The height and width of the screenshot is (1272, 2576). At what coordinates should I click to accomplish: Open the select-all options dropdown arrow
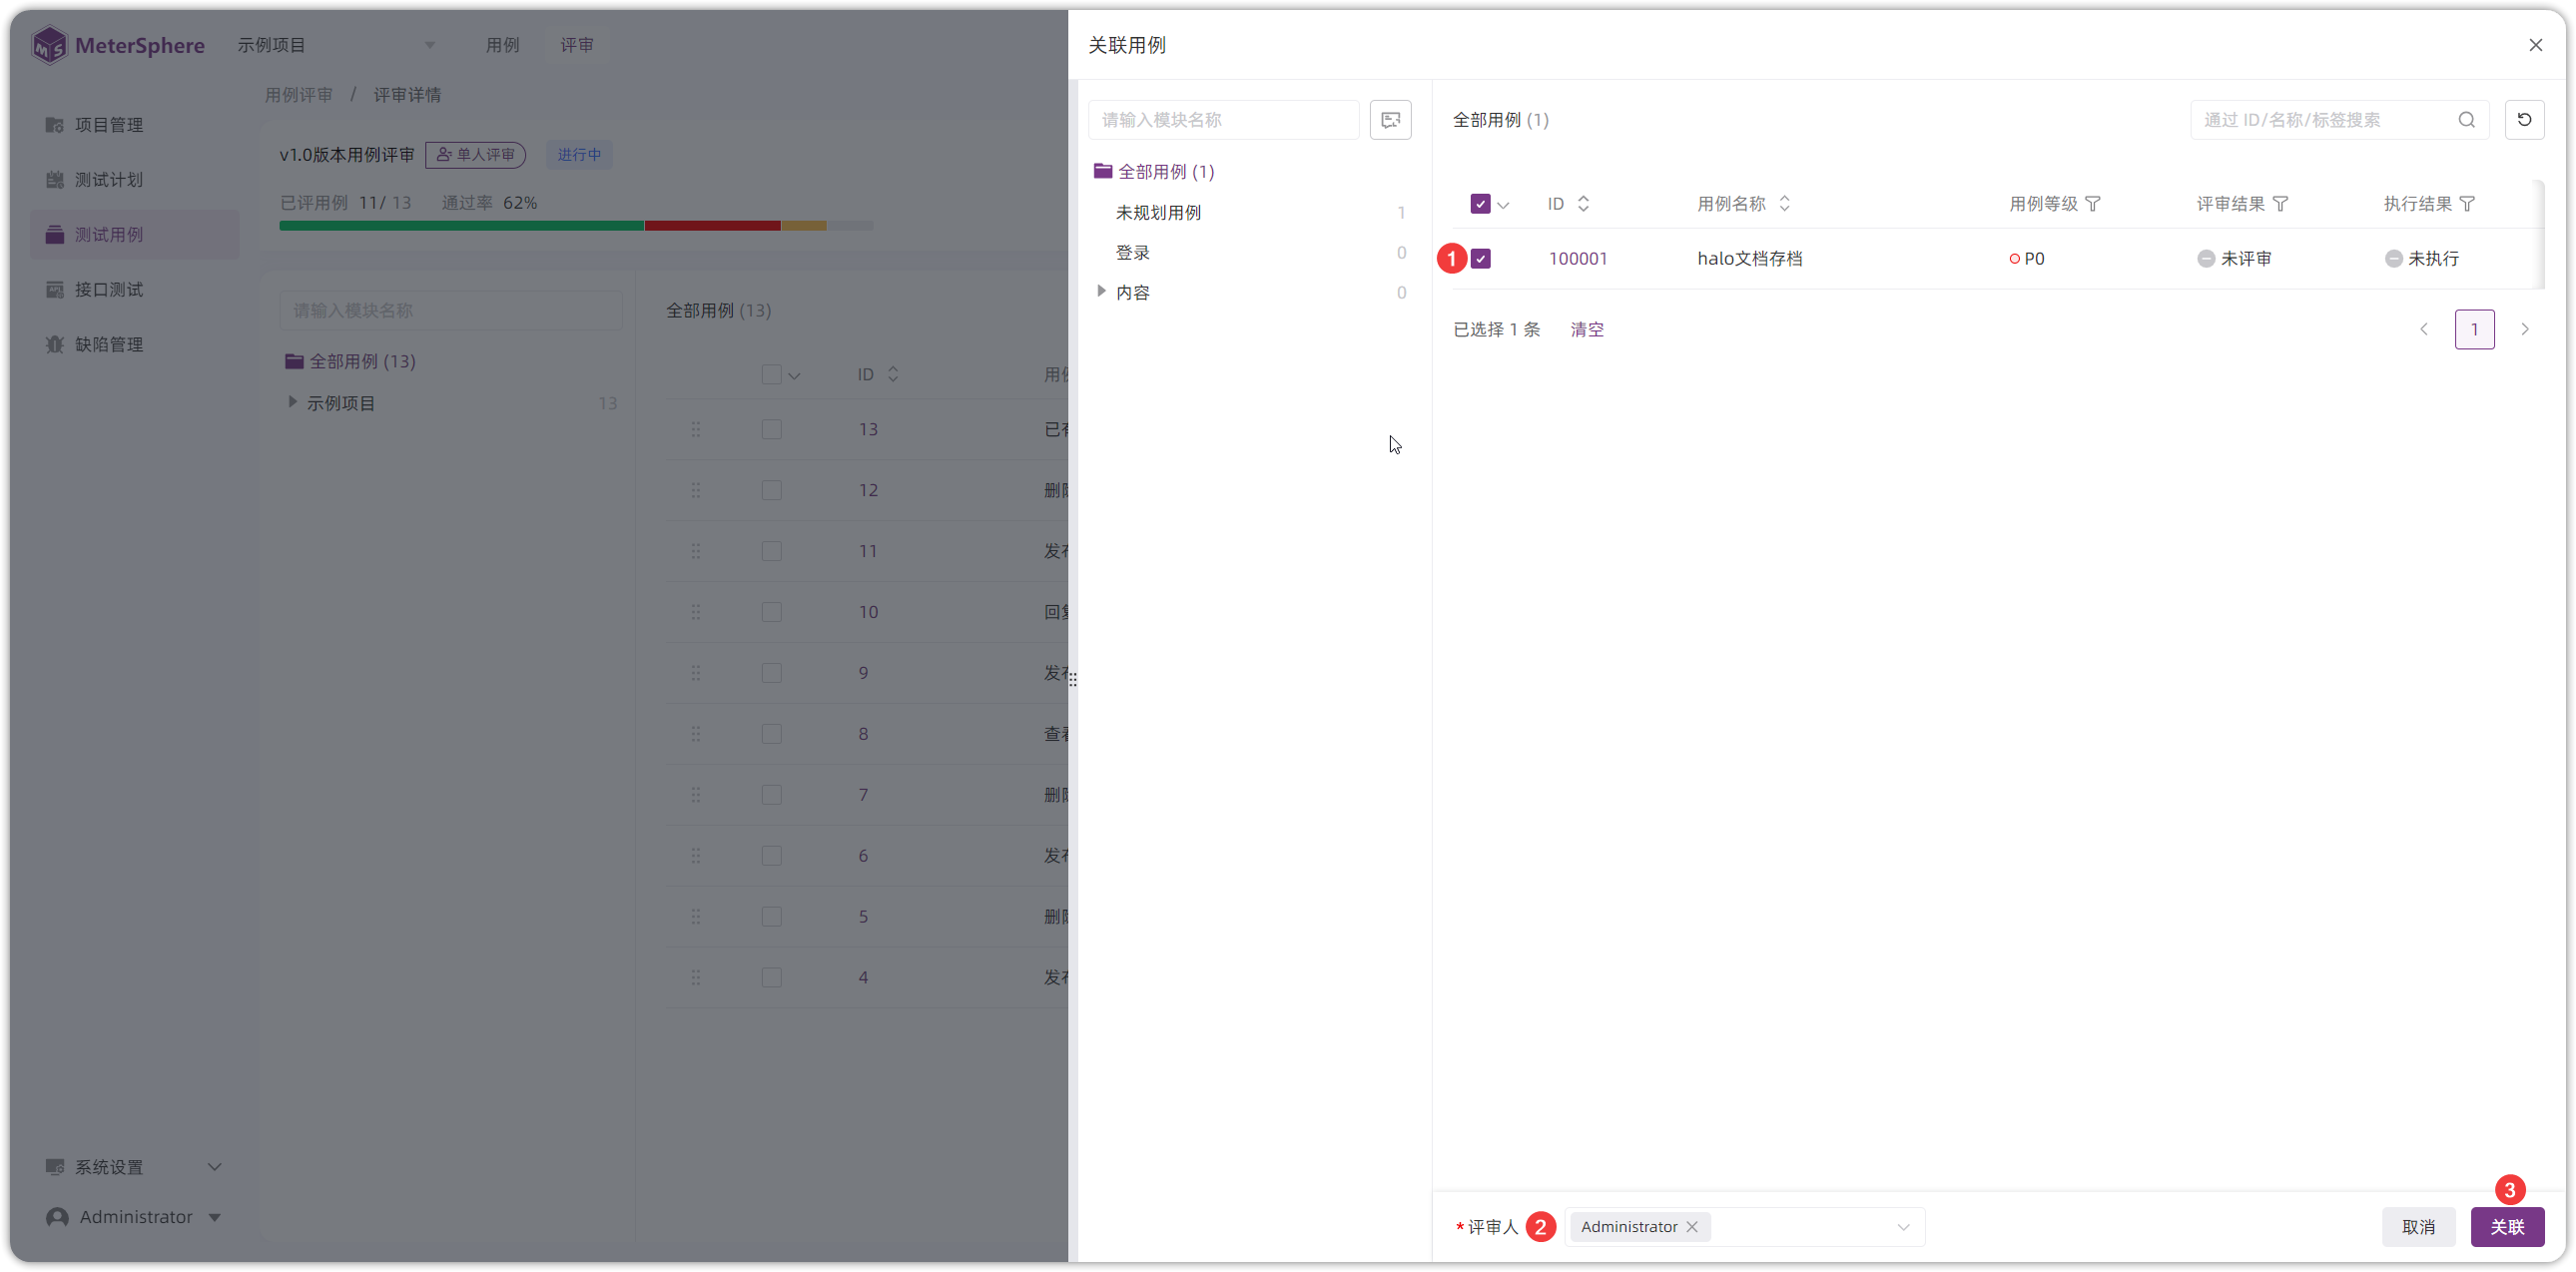pyautogui.click(x=1503, y=205)
